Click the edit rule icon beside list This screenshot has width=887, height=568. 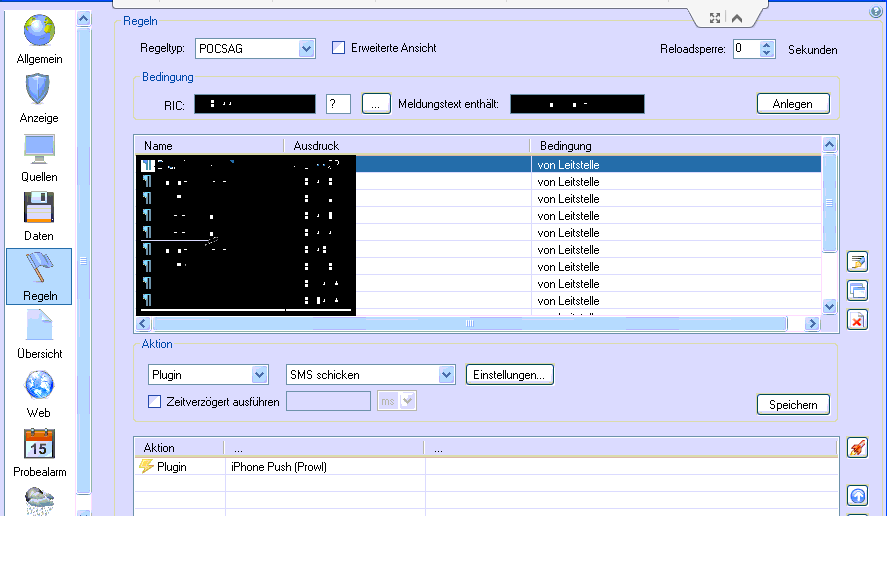(858, 261)
